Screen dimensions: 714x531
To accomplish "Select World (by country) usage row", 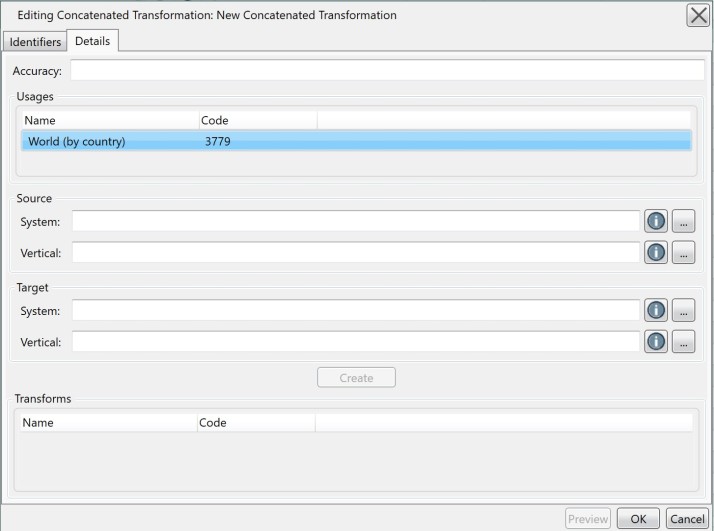I will tap(357, 141).
